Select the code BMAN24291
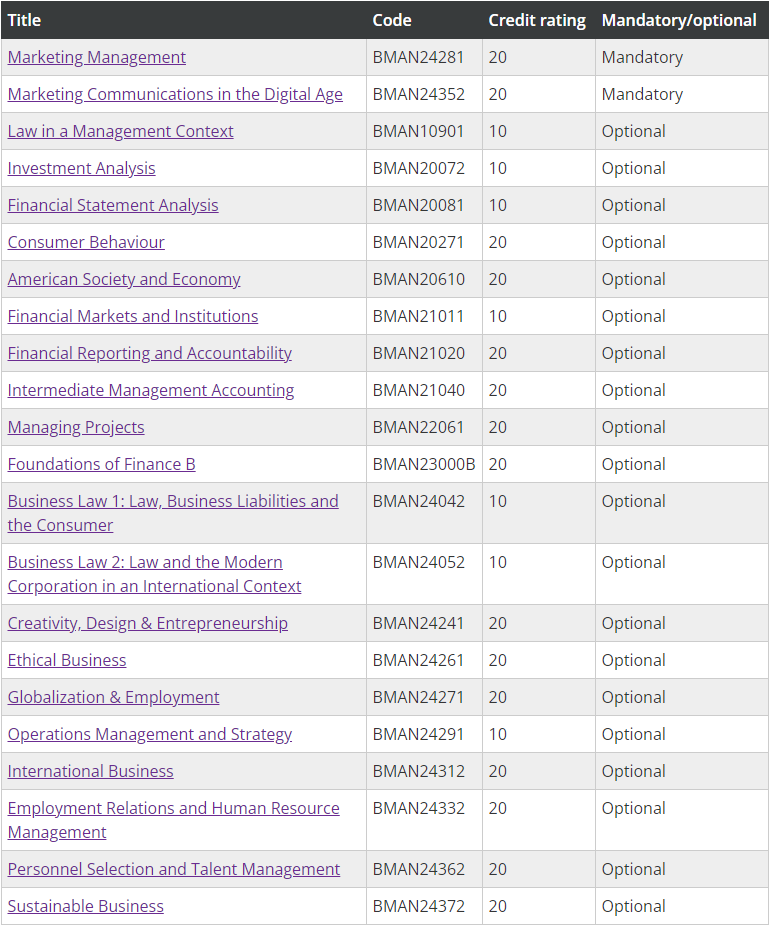The image size is (770, 925). pyautogui.click(x=418, y=734)
